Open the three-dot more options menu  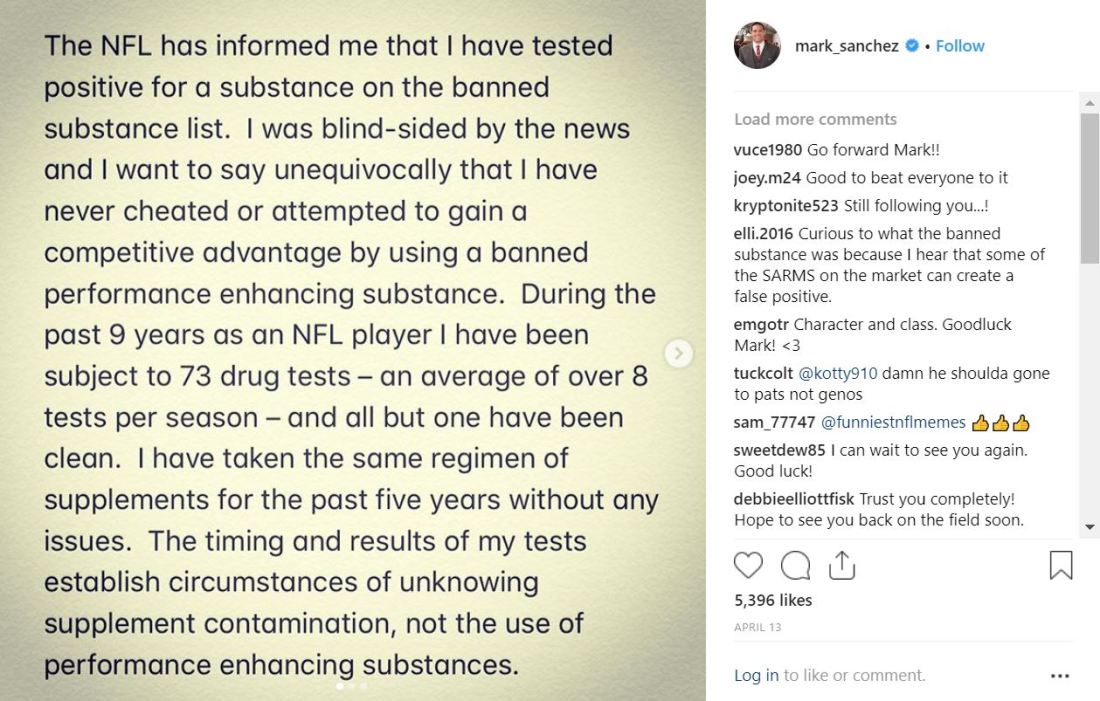click(1060, 676)
